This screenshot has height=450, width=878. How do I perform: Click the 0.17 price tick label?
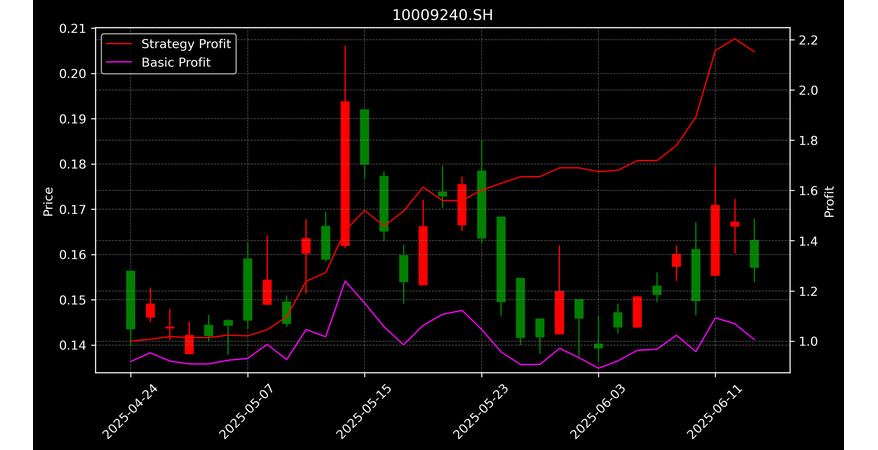click(x=73, y=210)
